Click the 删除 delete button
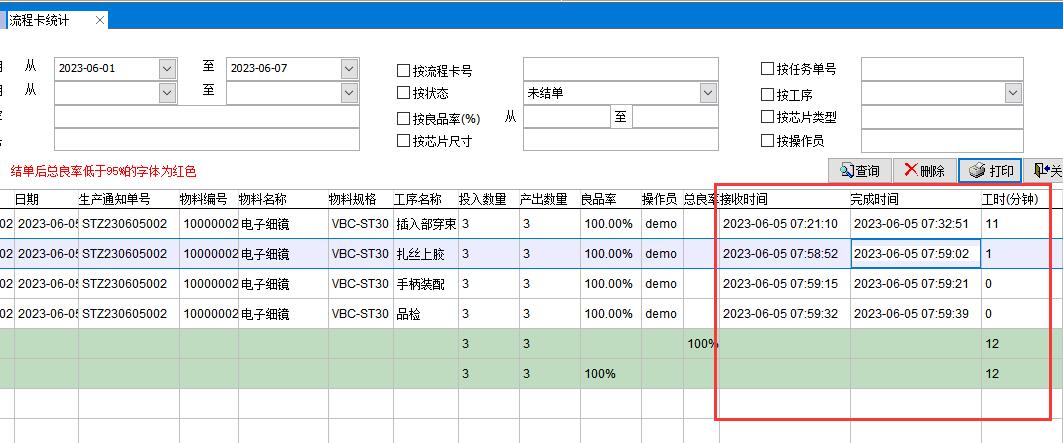The height and width of the screenshot is (443, 1063). (922, 171)
